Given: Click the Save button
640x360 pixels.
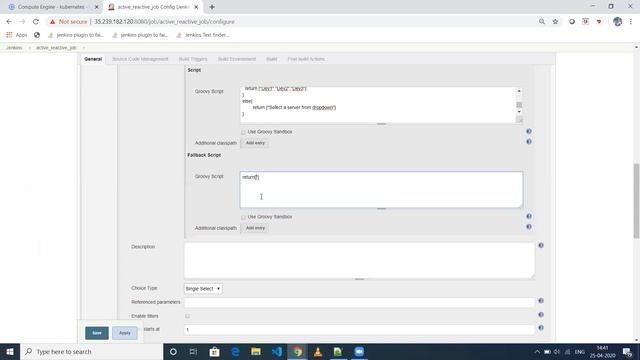Looking at the screenshot, I should coord(97,333).
